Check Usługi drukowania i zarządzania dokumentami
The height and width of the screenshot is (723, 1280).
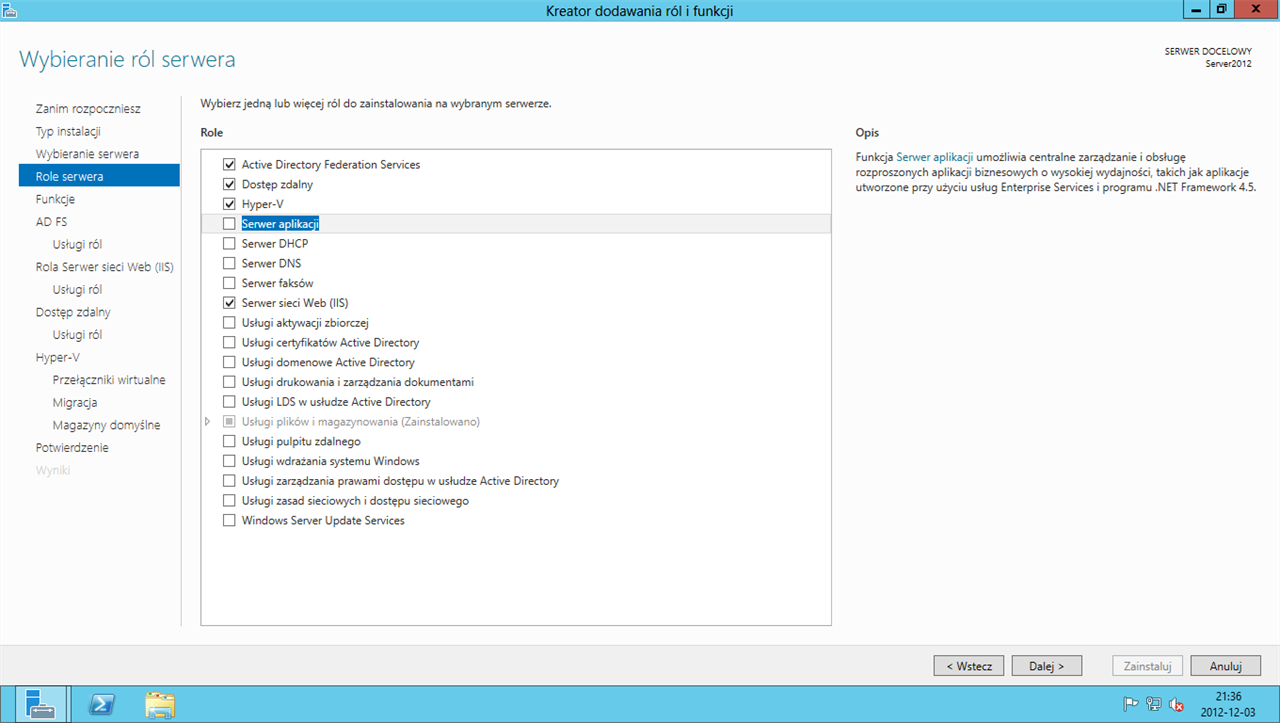point(229,382)
